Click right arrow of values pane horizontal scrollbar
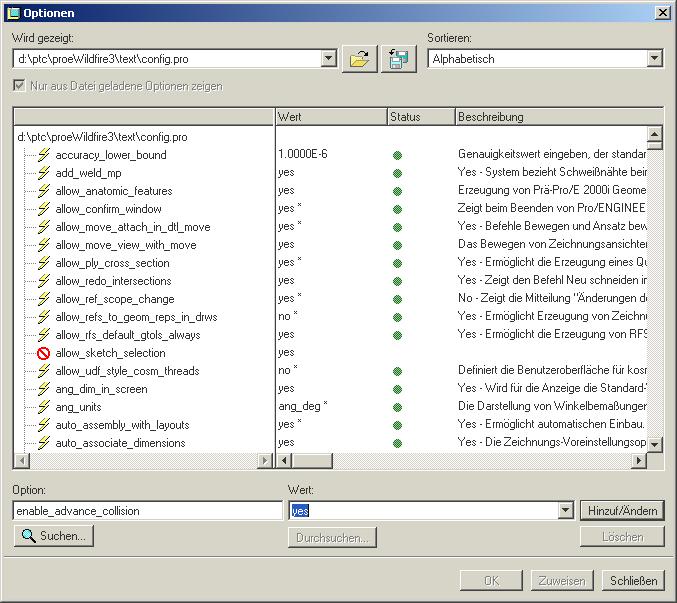Image resolution: width=677 pixels, height=603 pixels. pos(639,461)
